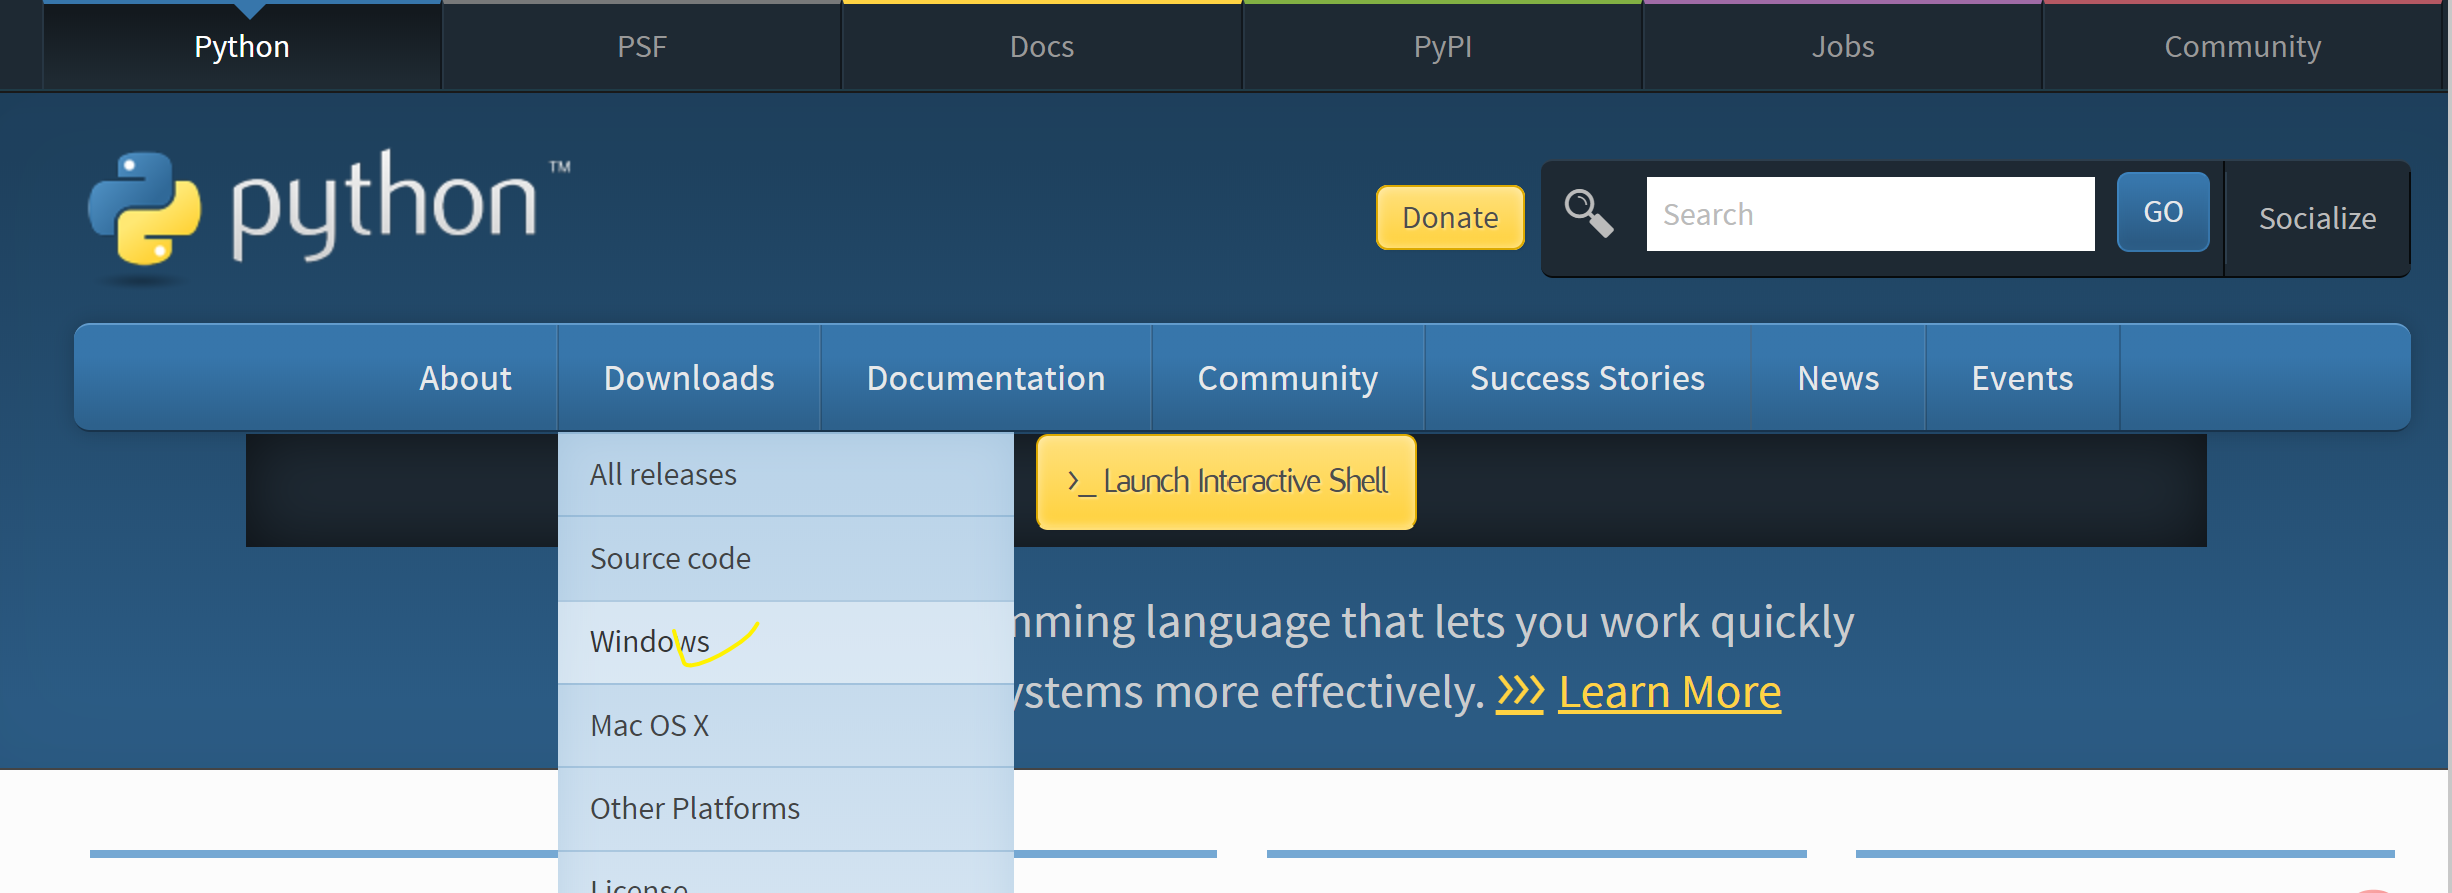Choose Windows from Downloads dropdown

tap(786, 642)
